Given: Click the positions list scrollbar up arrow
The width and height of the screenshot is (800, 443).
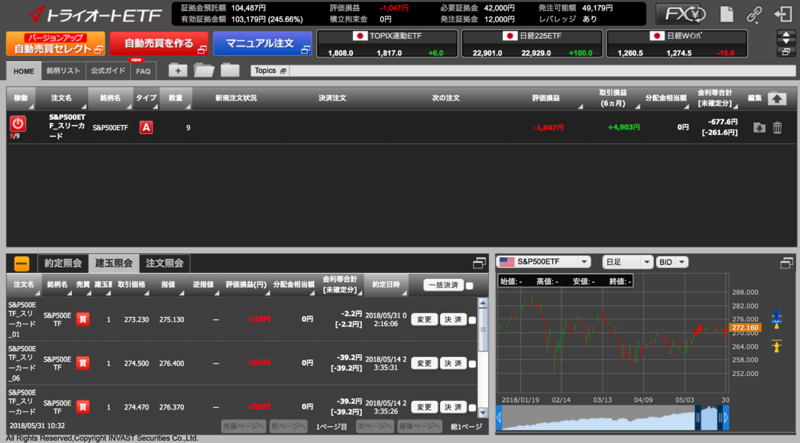Looking at the screenshot, I should 483,303.
